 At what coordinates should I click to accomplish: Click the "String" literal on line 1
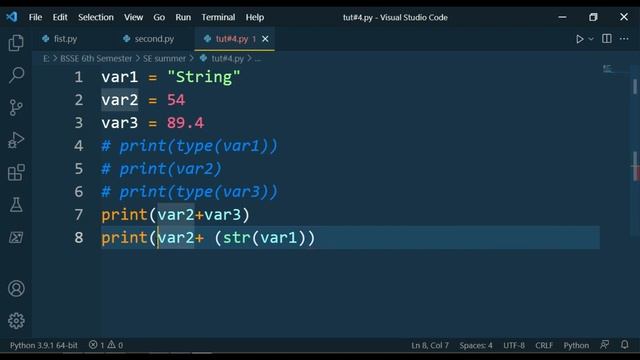pos(204,77)
